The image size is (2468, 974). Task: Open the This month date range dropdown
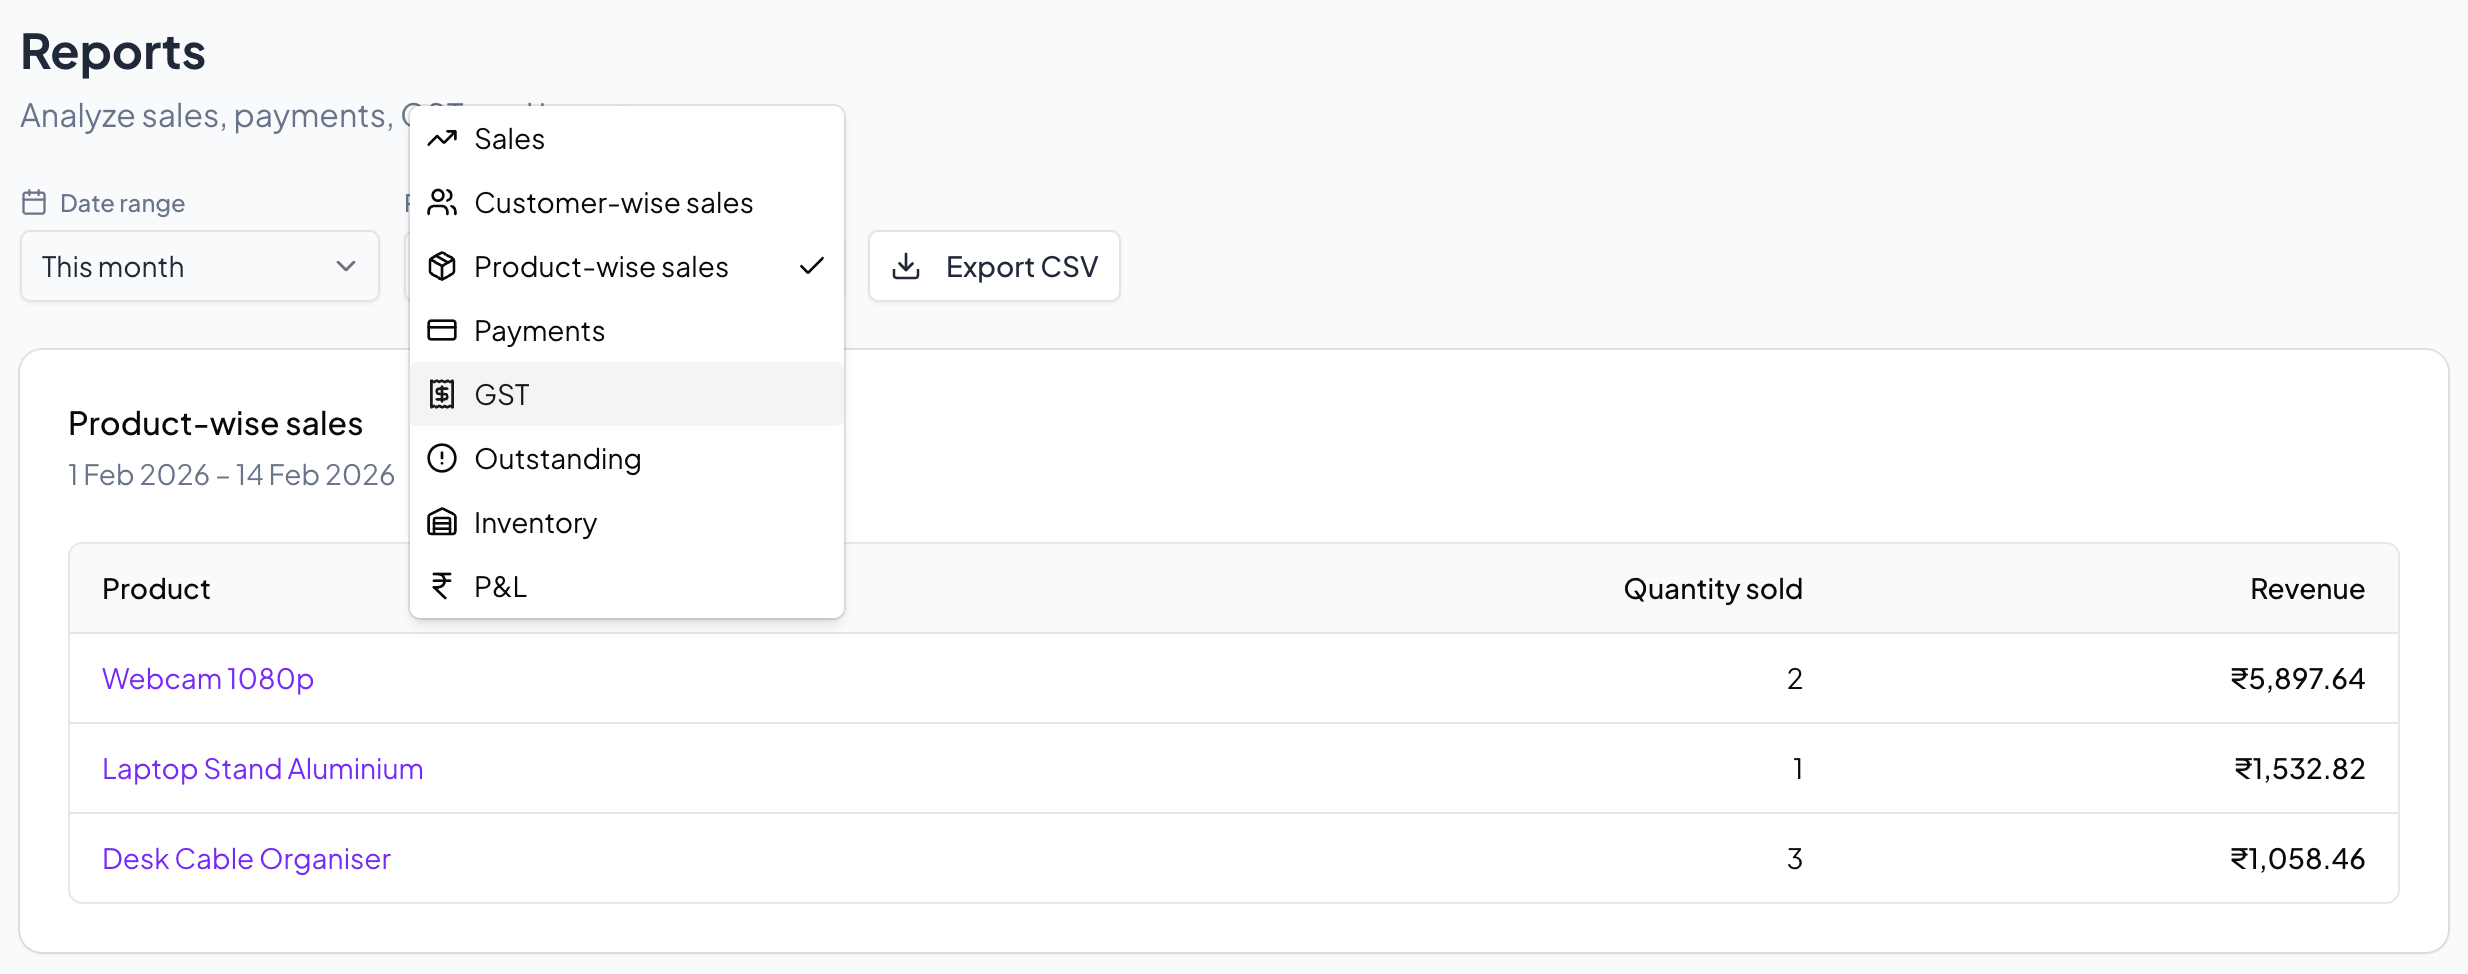(199, 267)
